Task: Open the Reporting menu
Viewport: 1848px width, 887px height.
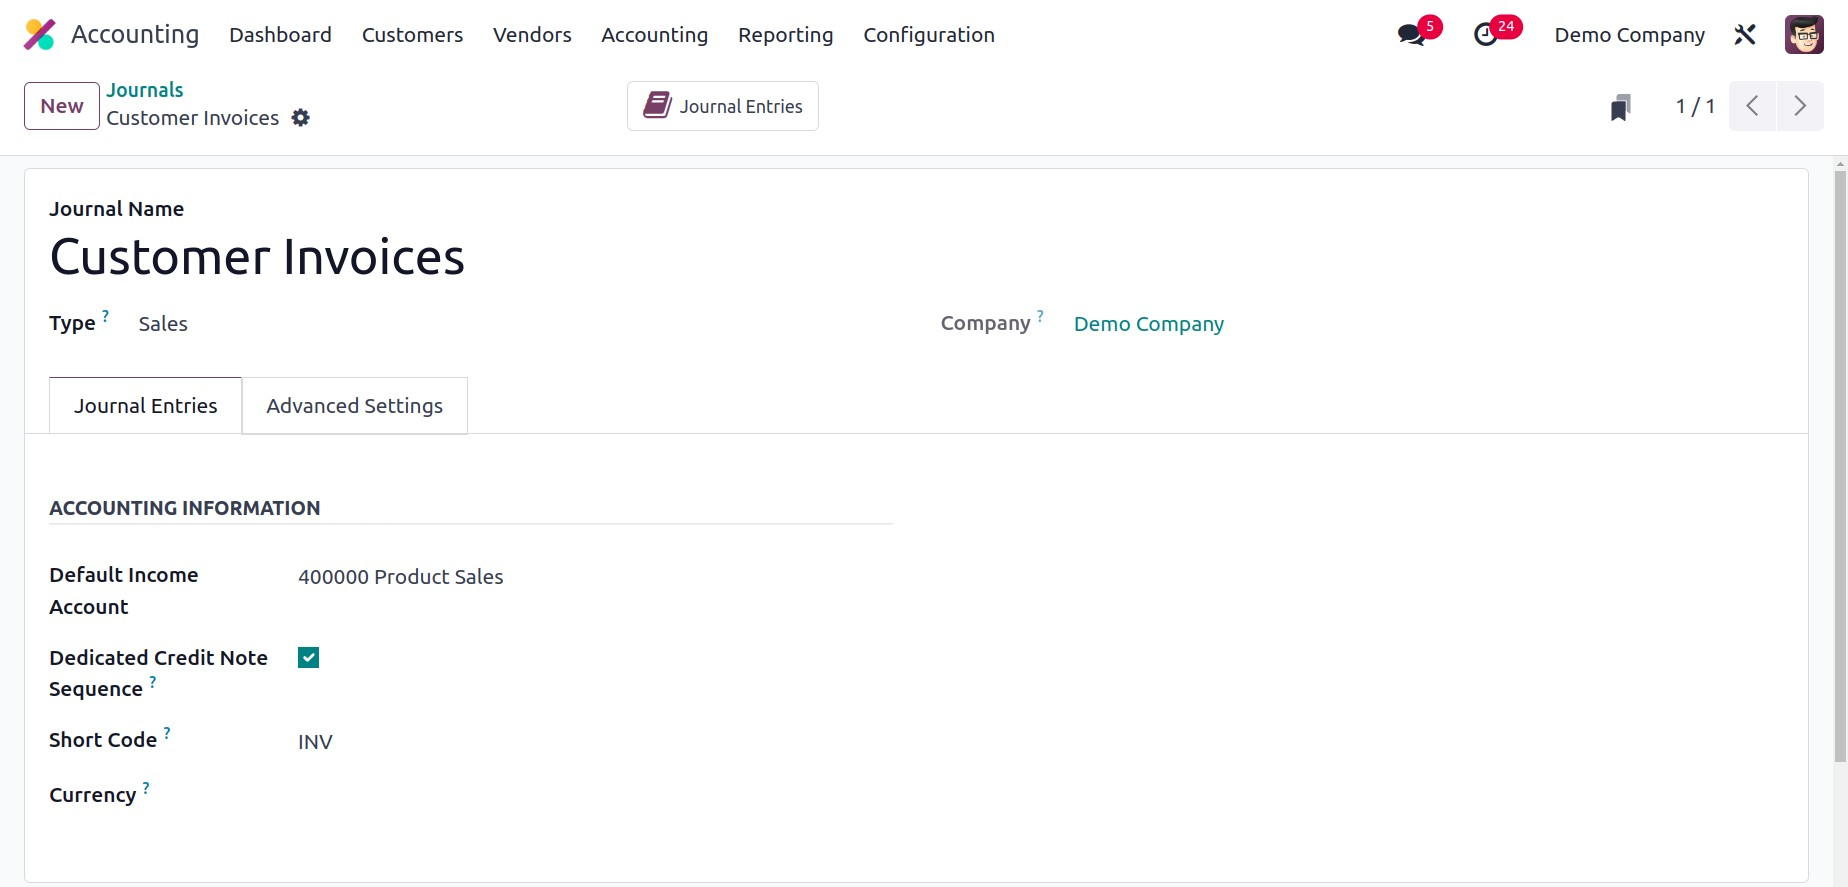Action: (x=785, y=35)
